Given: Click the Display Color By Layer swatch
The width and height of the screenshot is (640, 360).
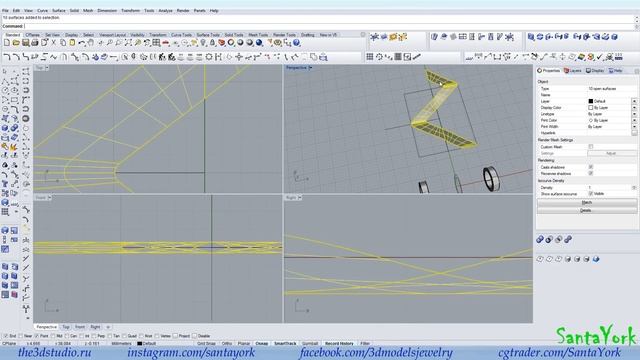Looking at the screenshot, I should click(x=591, y=108).
